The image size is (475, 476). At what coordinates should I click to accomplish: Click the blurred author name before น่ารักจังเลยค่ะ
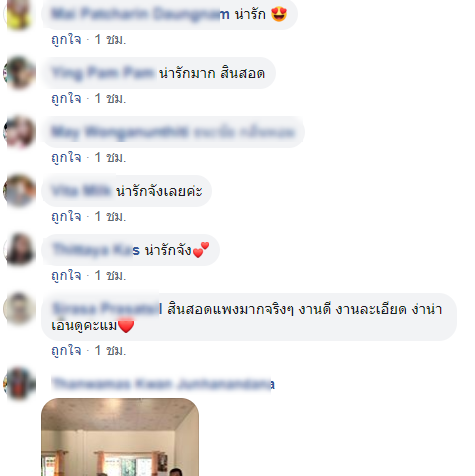pos(81,191)
